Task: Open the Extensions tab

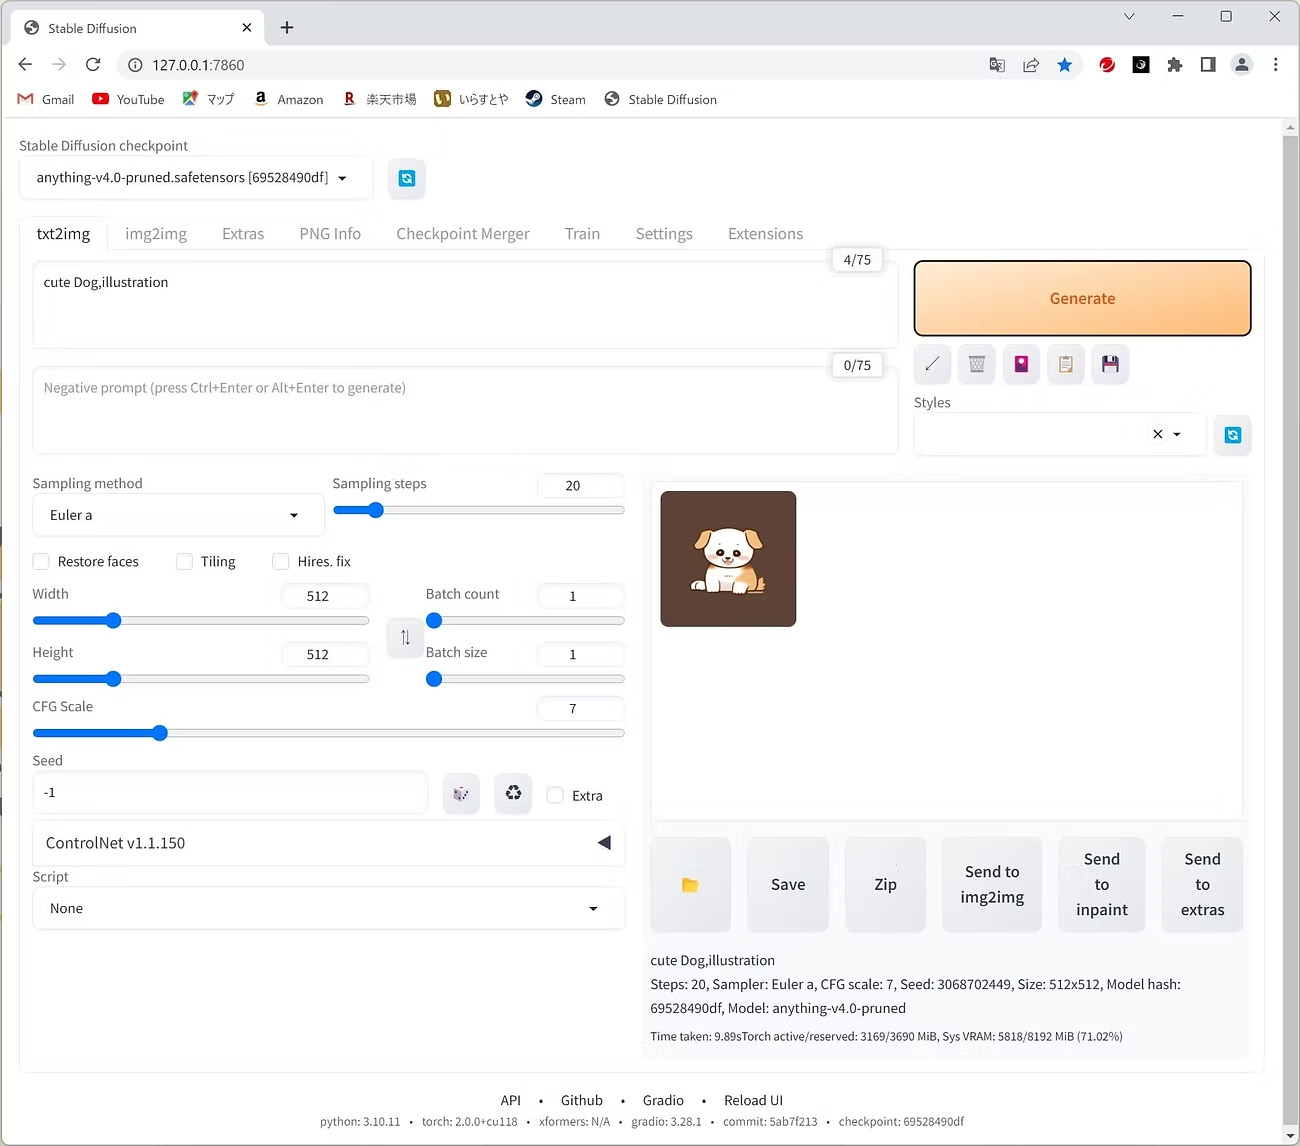Action: 765,234
